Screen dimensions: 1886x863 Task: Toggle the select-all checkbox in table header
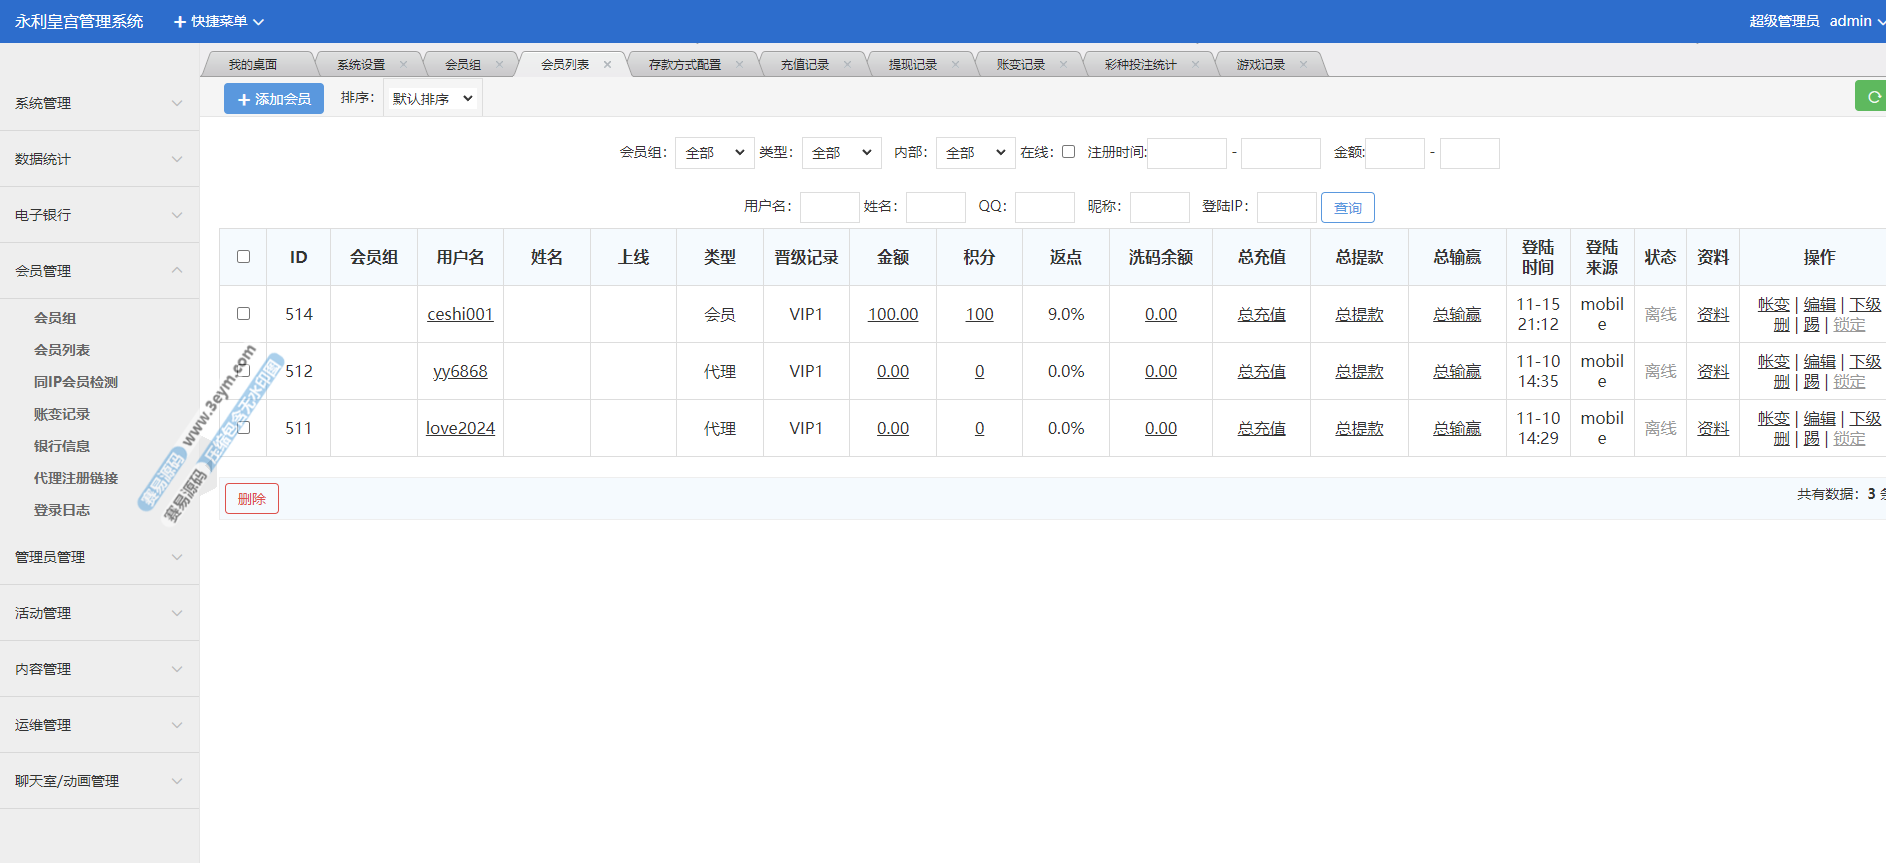[243, 257]
